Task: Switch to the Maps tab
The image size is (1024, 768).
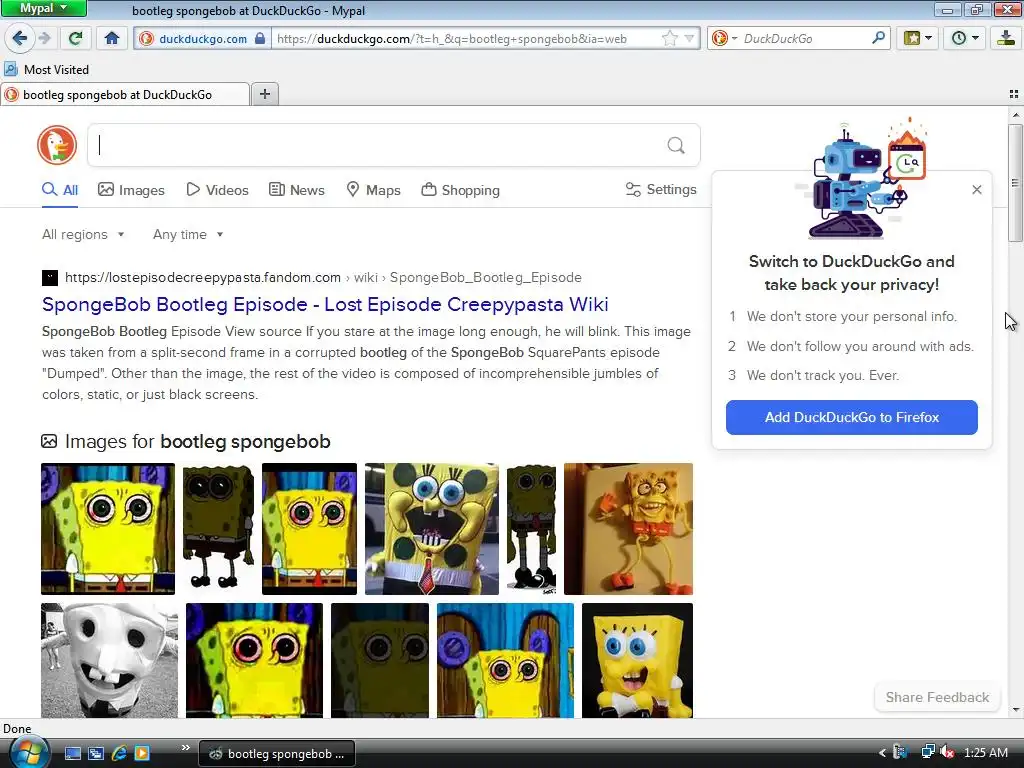Action: 373,190
